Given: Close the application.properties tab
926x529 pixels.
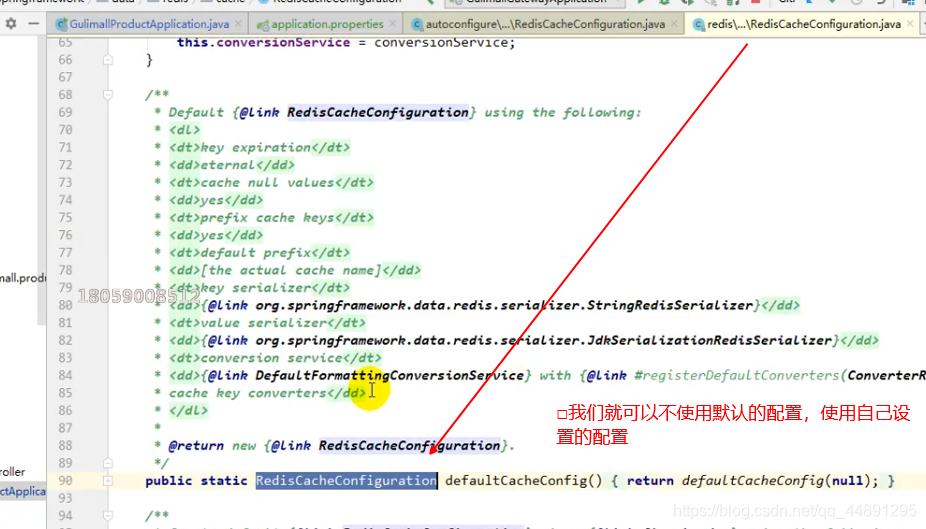Looking at the screenshot, I should [393, 24].
